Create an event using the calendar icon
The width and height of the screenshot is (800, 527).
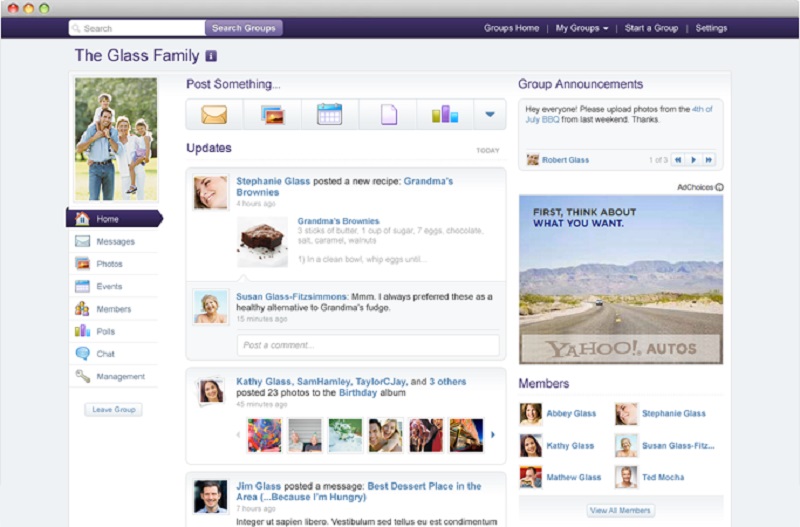[330, 114]
